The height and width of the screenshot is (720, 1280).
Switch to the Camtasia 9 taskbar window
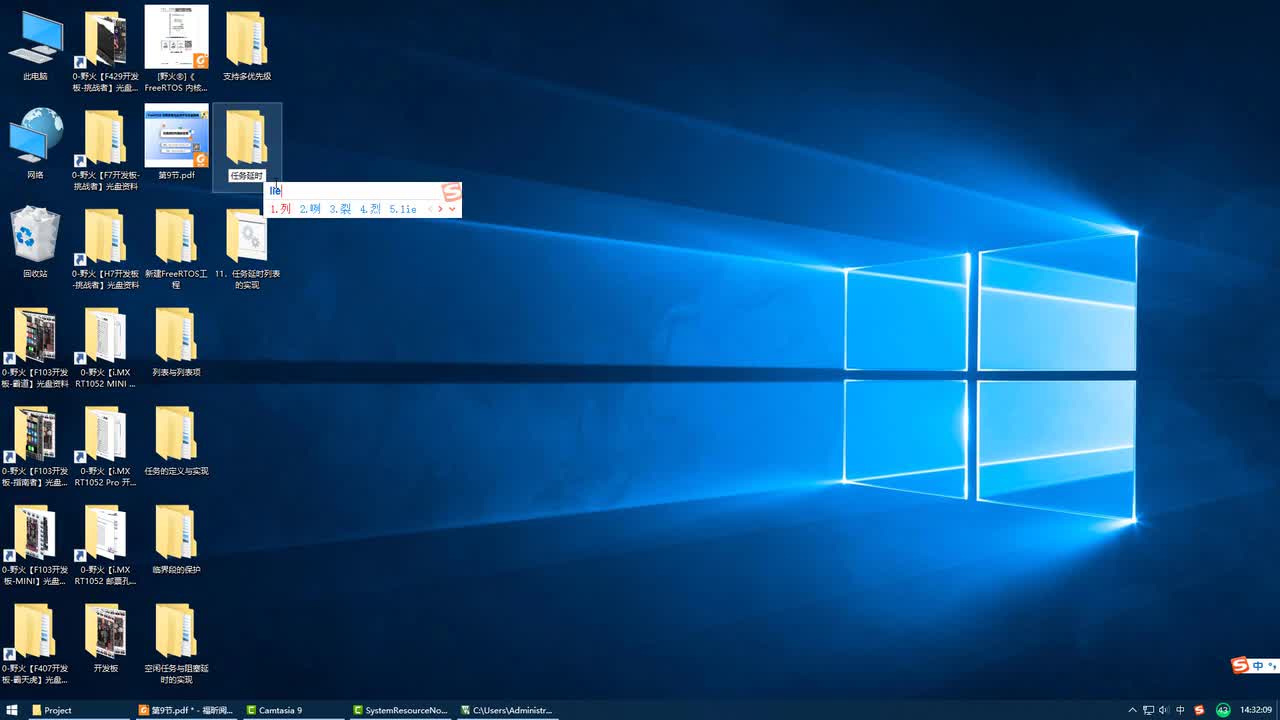tap(294, 710)
